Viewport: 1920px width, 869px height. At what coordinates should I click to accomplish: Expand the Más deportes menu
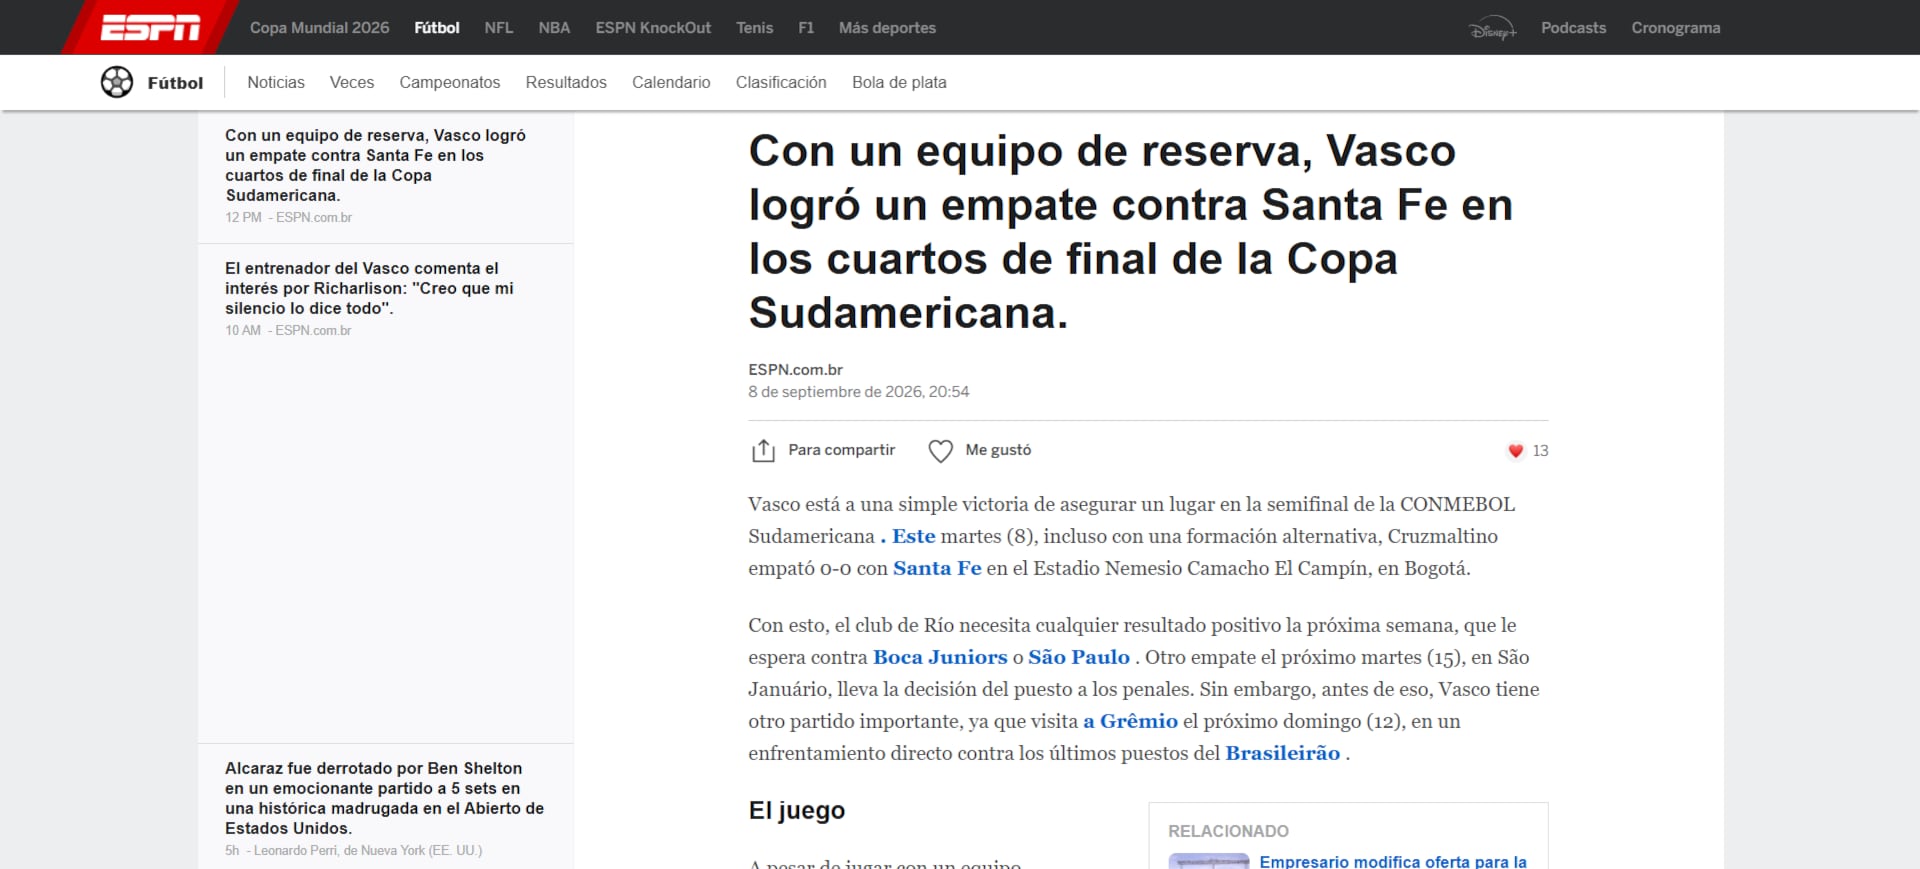887,28
